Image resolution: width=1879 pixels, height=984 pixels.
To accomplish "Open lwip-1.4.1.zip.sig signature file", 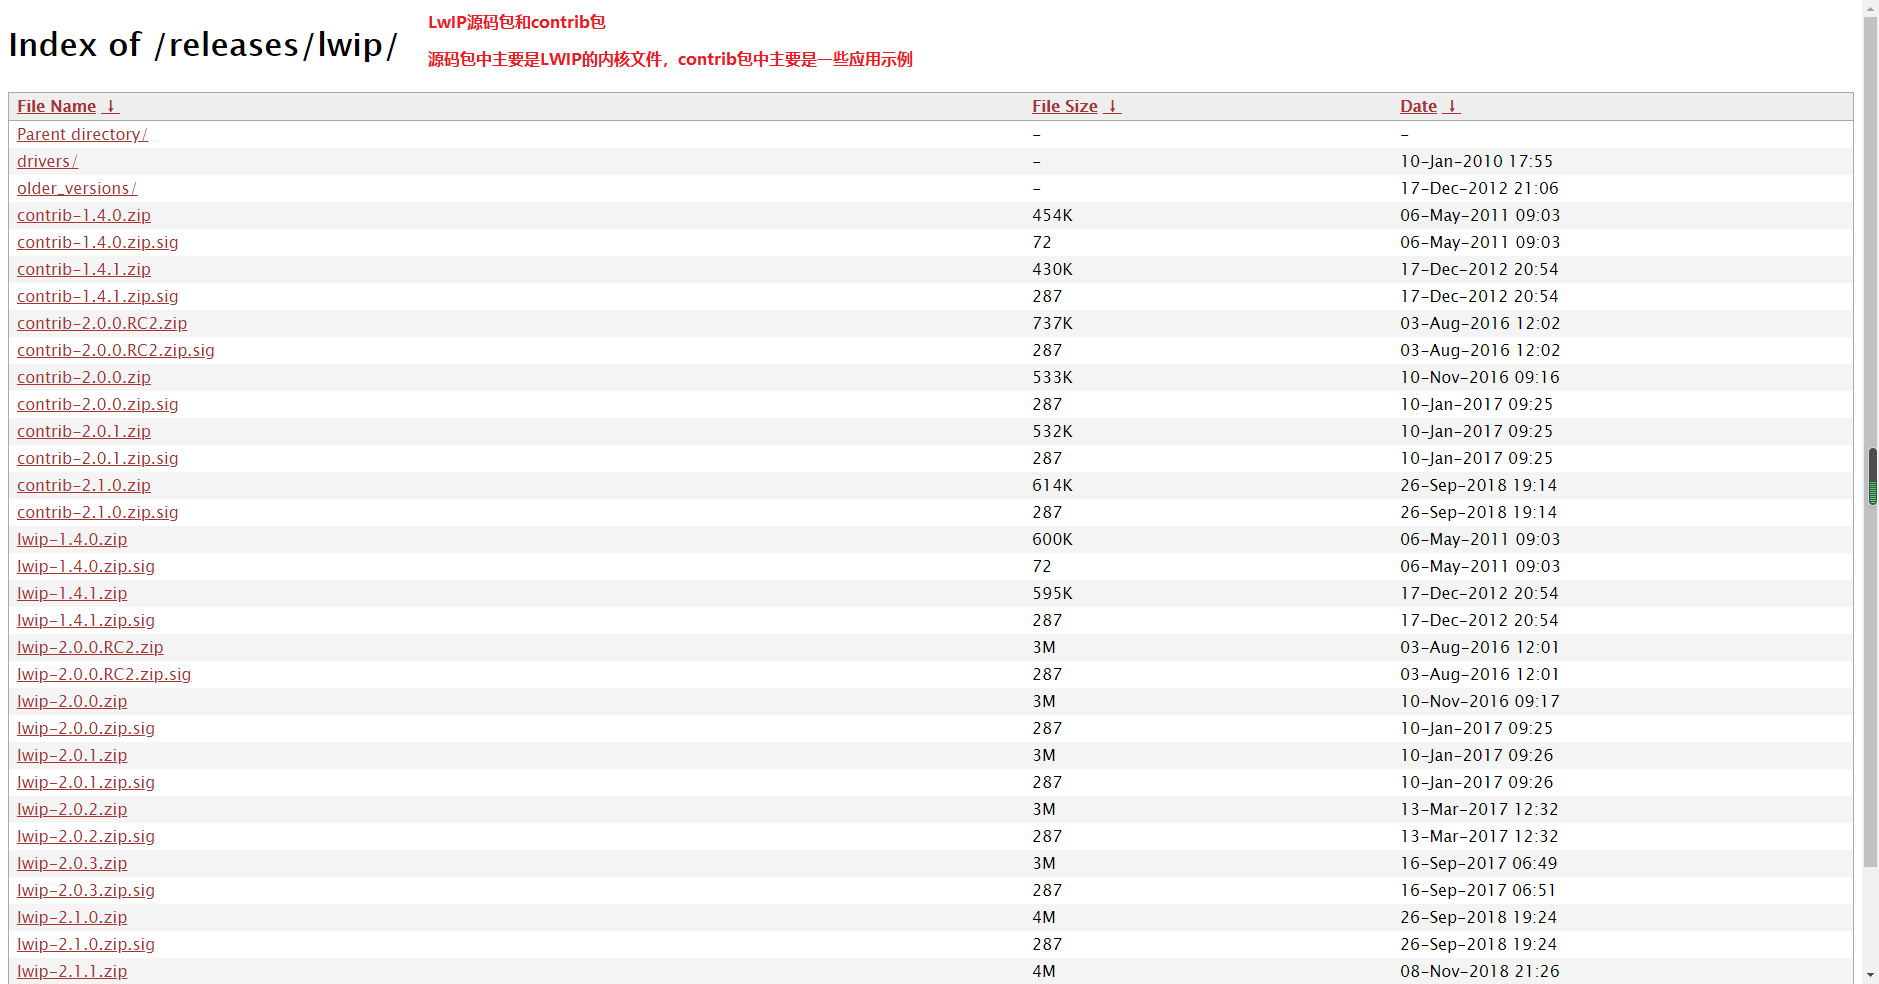I will point(86,620).
